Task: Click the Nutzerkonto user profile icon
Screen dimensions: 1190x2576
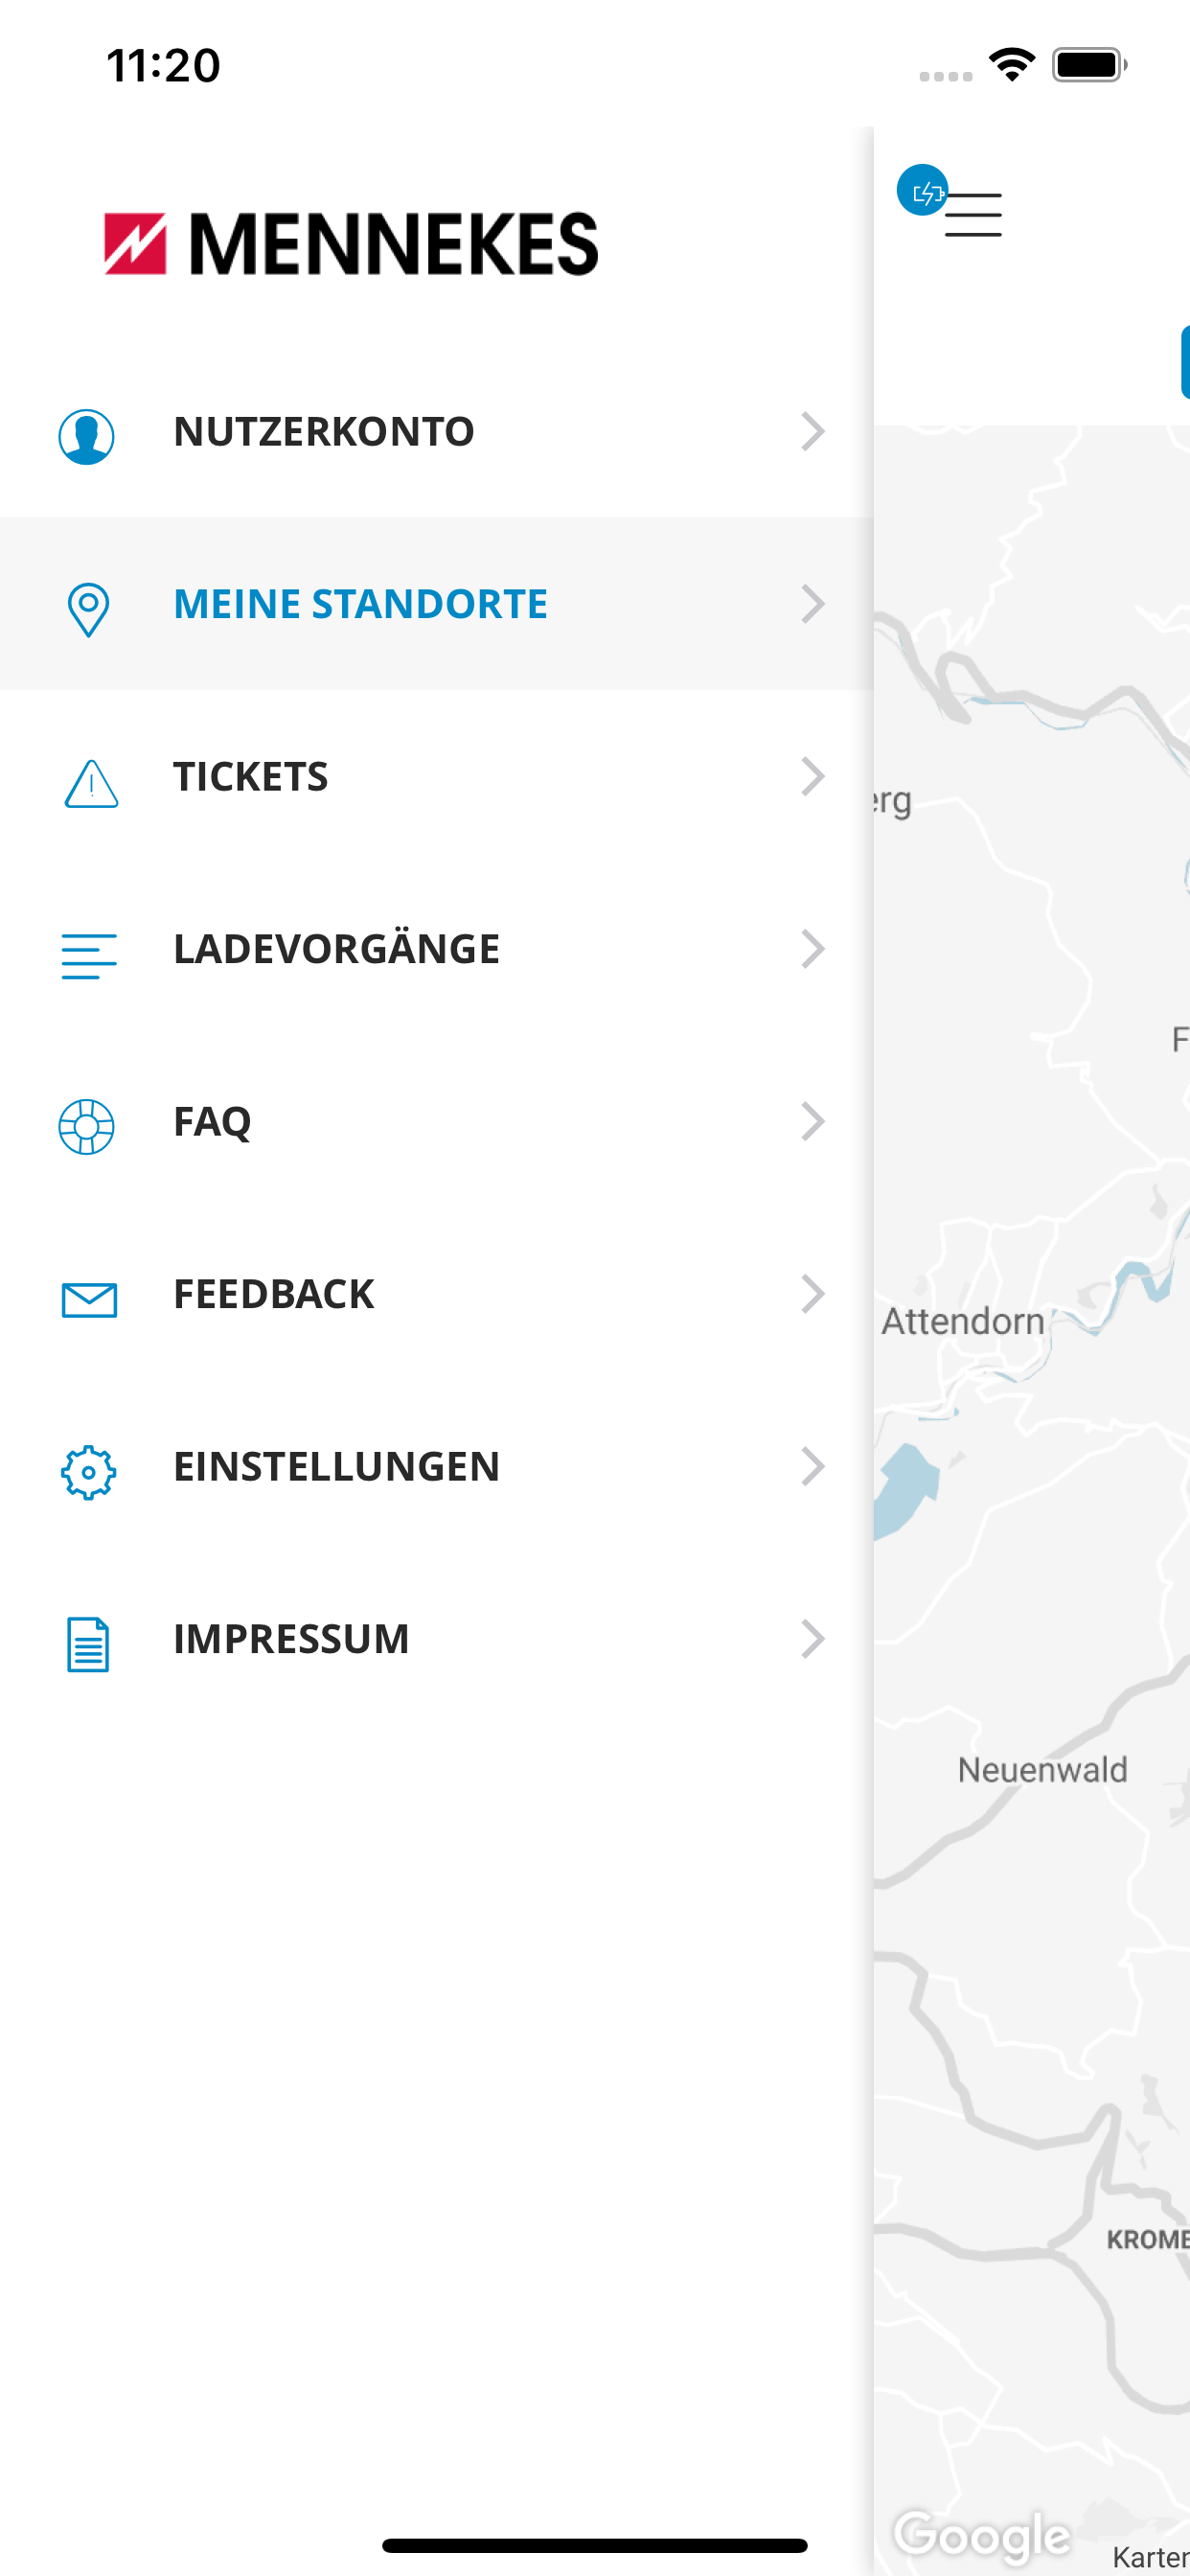Action: (87, 436)
